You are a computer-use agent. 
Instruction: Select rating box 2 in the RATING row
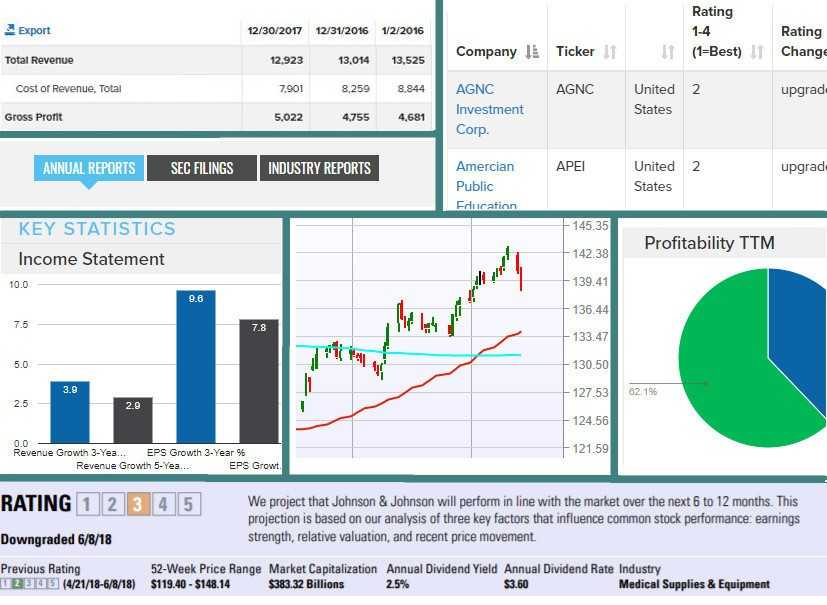tap(112, 504)
